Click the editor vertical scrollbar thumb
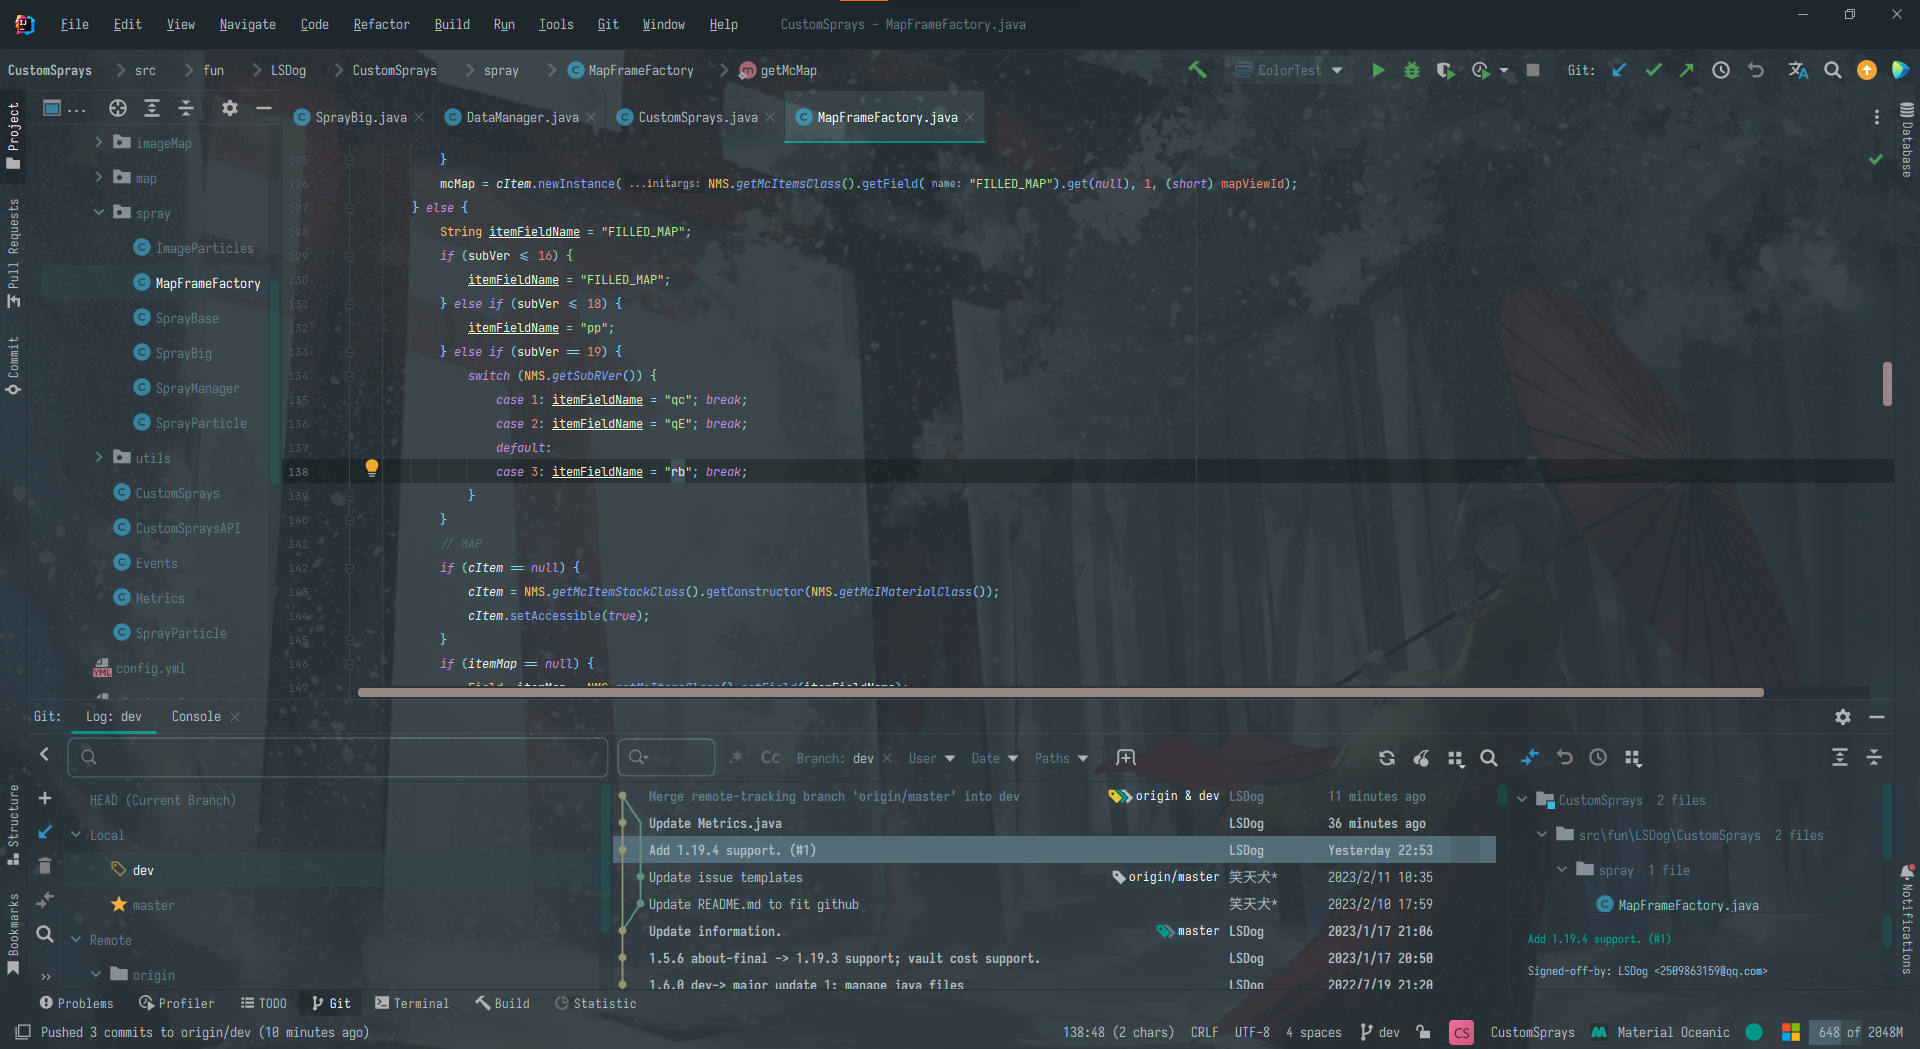The width and height of the screenshot is (1920, 1049). pos(1887,384)
